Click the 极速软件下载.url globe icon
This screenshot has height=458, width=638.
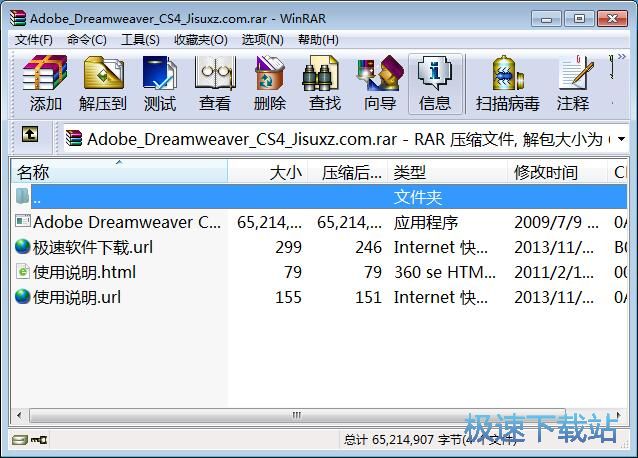click(x=23, y=246)
